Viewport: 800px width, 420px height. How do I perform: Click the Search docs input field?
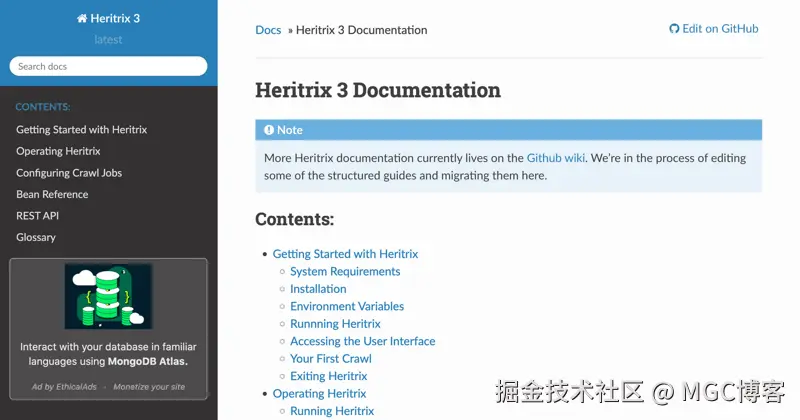[x=108, y=66]
